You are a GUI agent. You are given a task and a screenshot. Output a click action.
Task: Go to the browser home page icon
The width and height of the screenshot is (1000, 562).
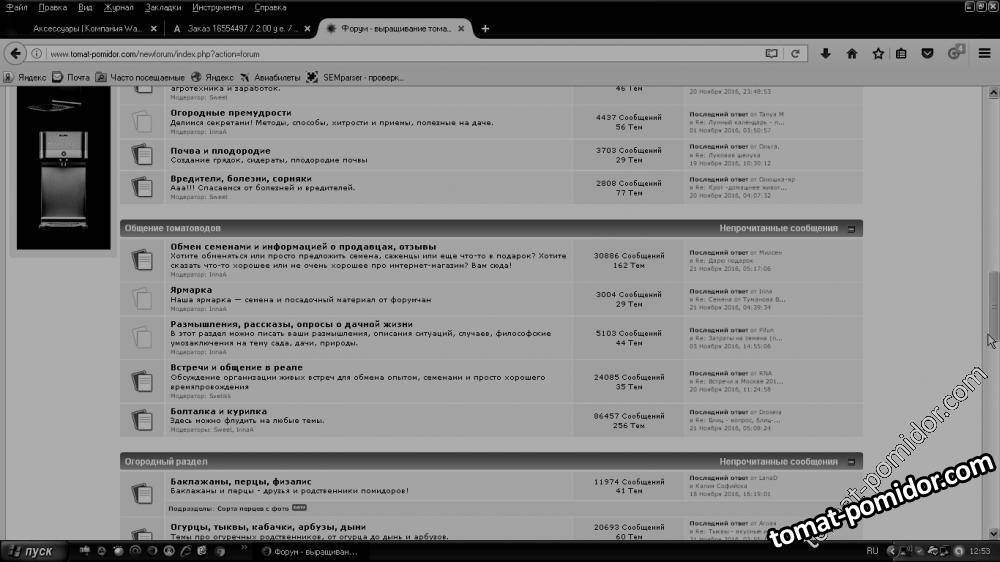[x=852, y=53]
